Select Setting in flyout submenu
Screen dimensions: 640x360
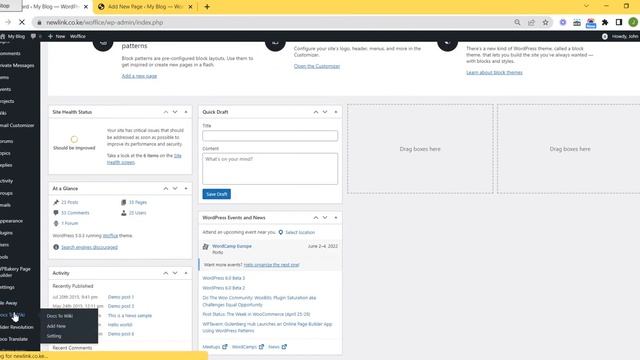pyautogui.click(x=54, y=336)
